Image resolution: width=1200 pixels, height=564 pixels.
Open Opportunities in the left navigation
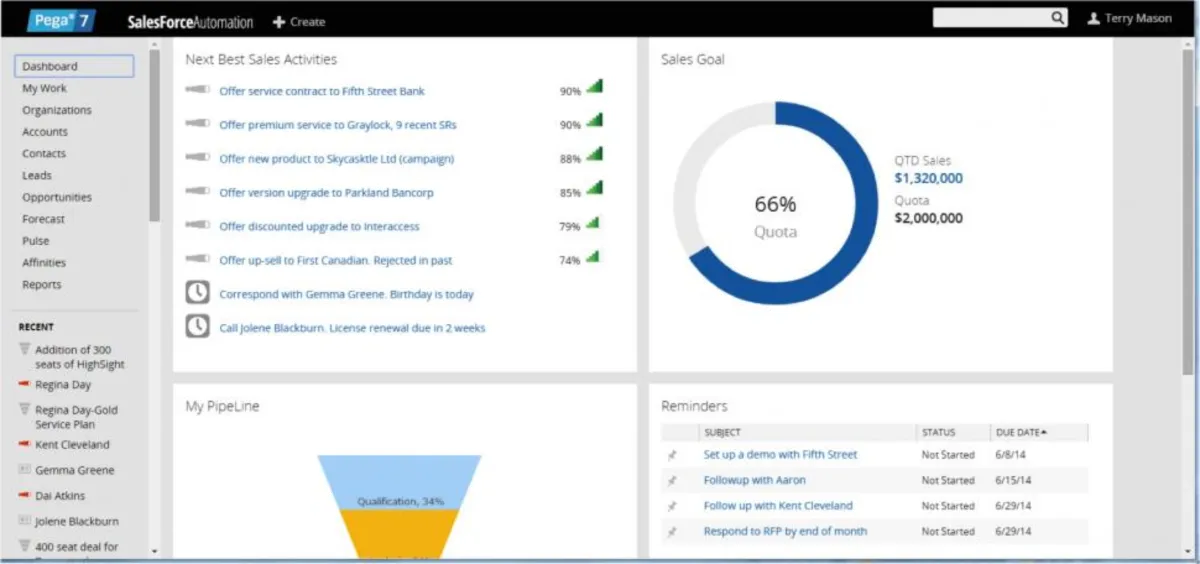point(57,197)
